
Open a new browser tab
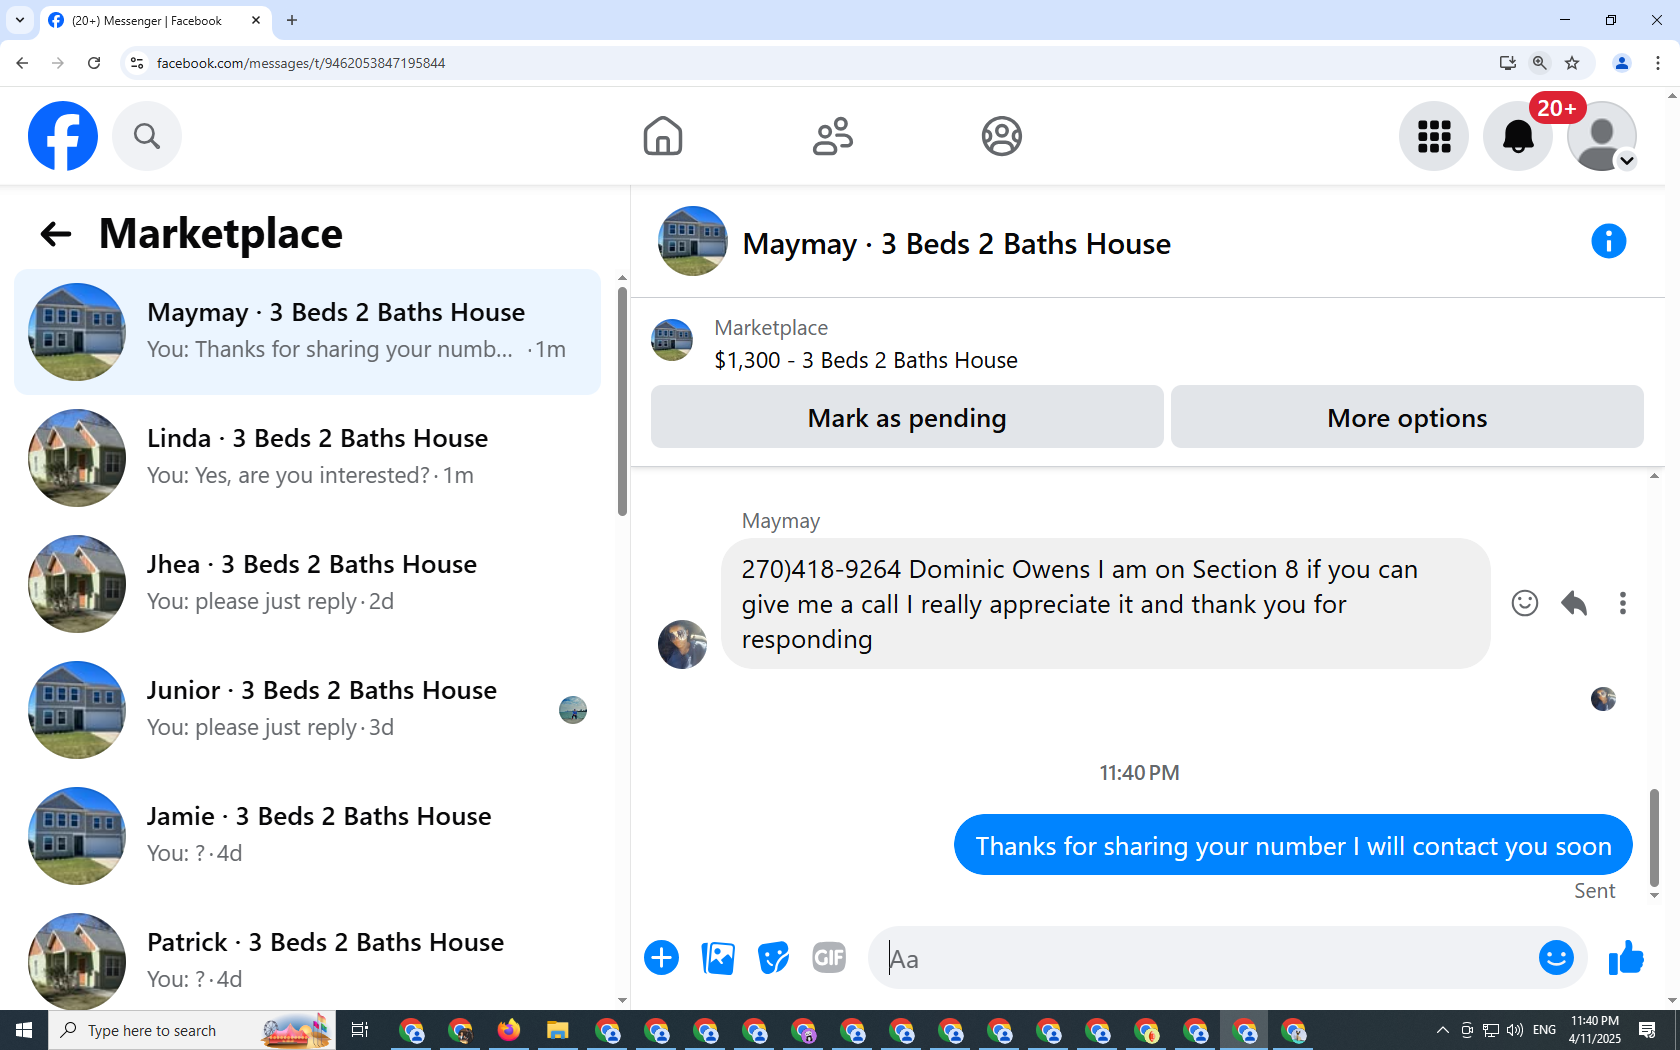pos(292,20)
